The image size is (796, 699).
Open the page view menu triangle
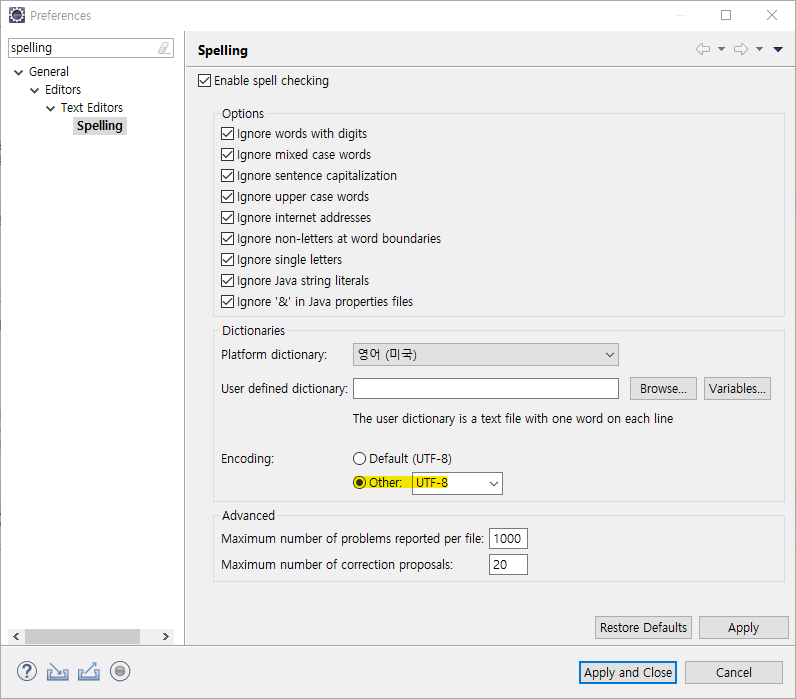778,49
